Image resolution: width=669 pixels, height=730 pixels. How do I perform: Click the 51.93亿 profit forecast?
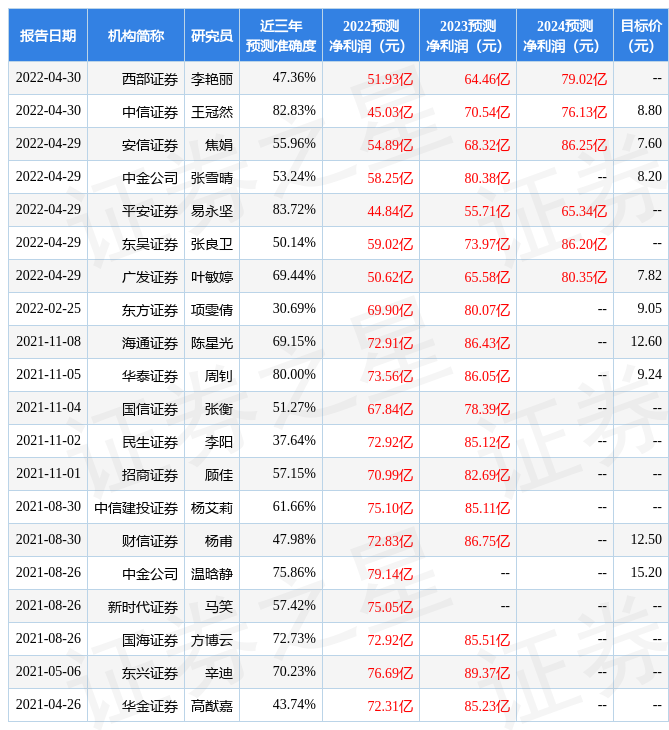(x=390, y=79)
